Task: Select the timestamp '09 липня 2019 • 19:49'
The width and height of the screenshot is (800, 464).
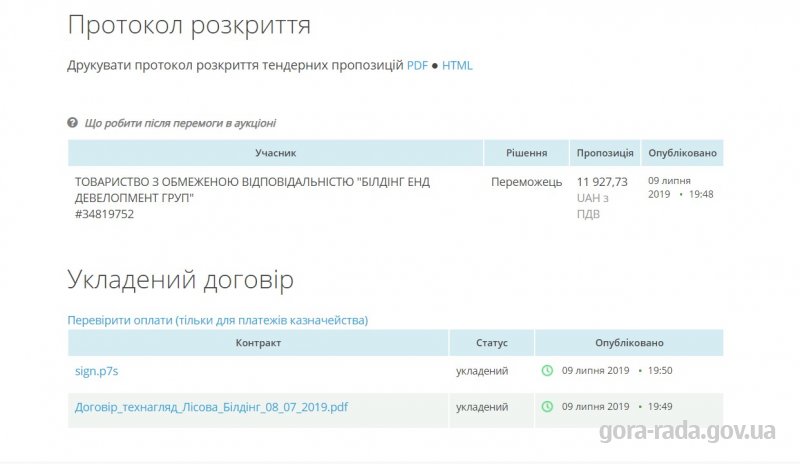Action: (617, 407)
